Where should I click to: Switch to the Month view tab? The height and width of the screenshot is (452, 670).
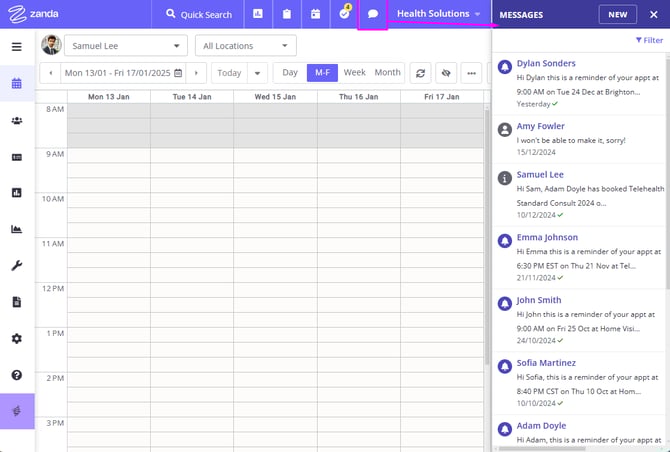(x=387, y=73)
